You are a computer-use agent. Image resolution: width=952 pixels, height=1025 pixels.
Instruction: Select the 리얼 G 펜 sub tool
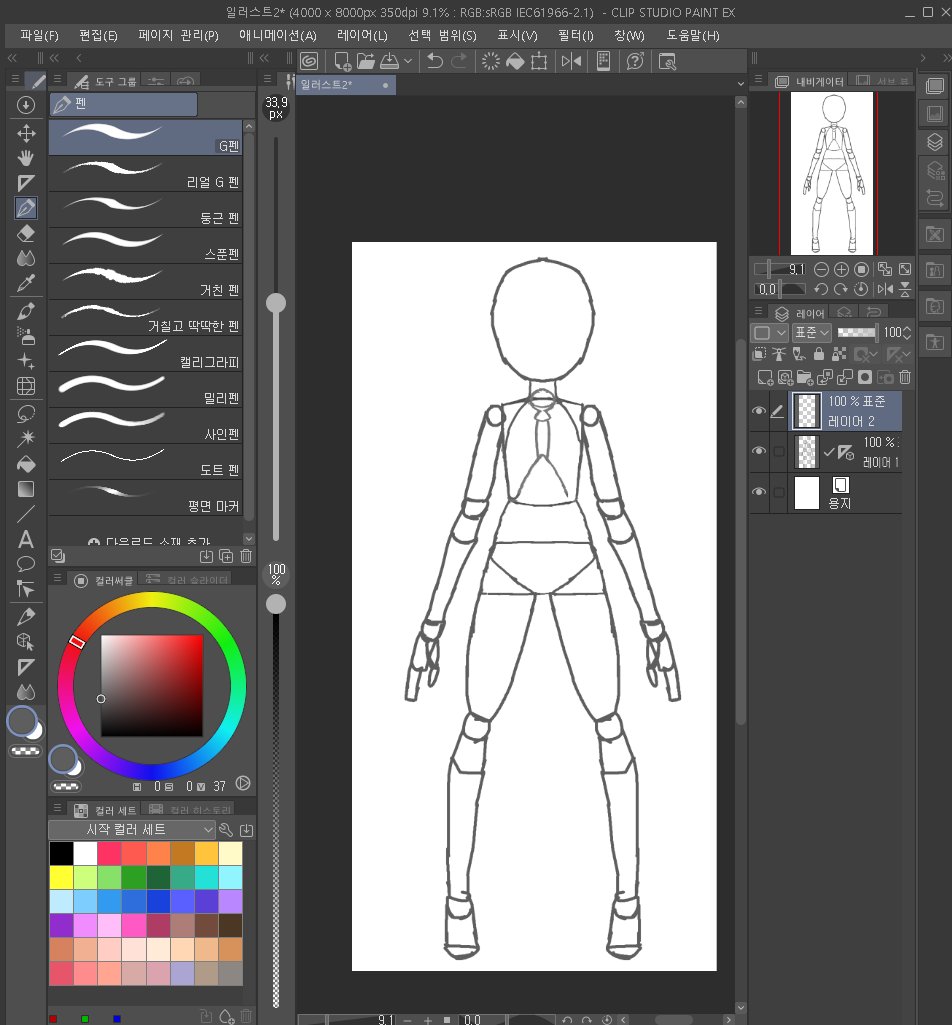tap(146, 174)
